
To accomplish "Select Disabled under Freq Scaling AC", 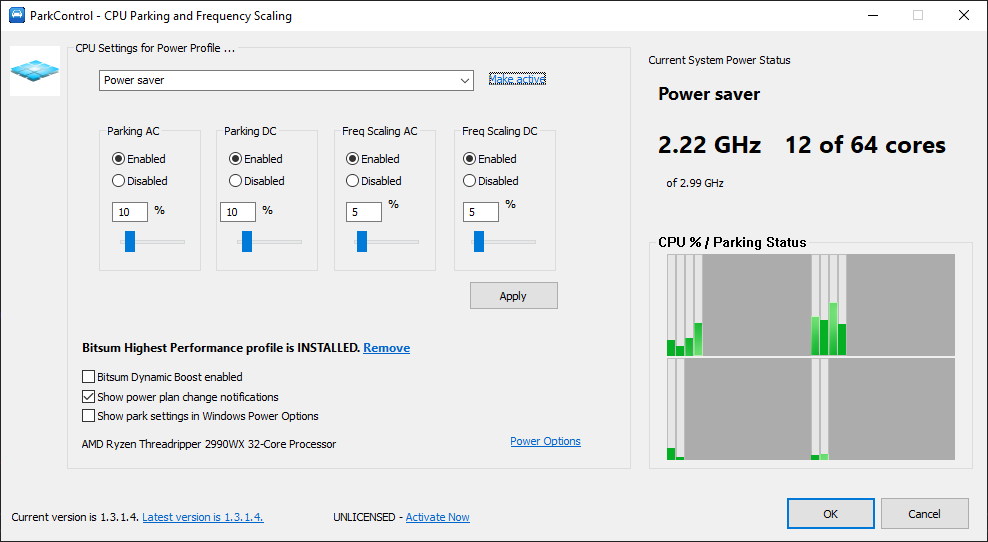I will (353, 181).
